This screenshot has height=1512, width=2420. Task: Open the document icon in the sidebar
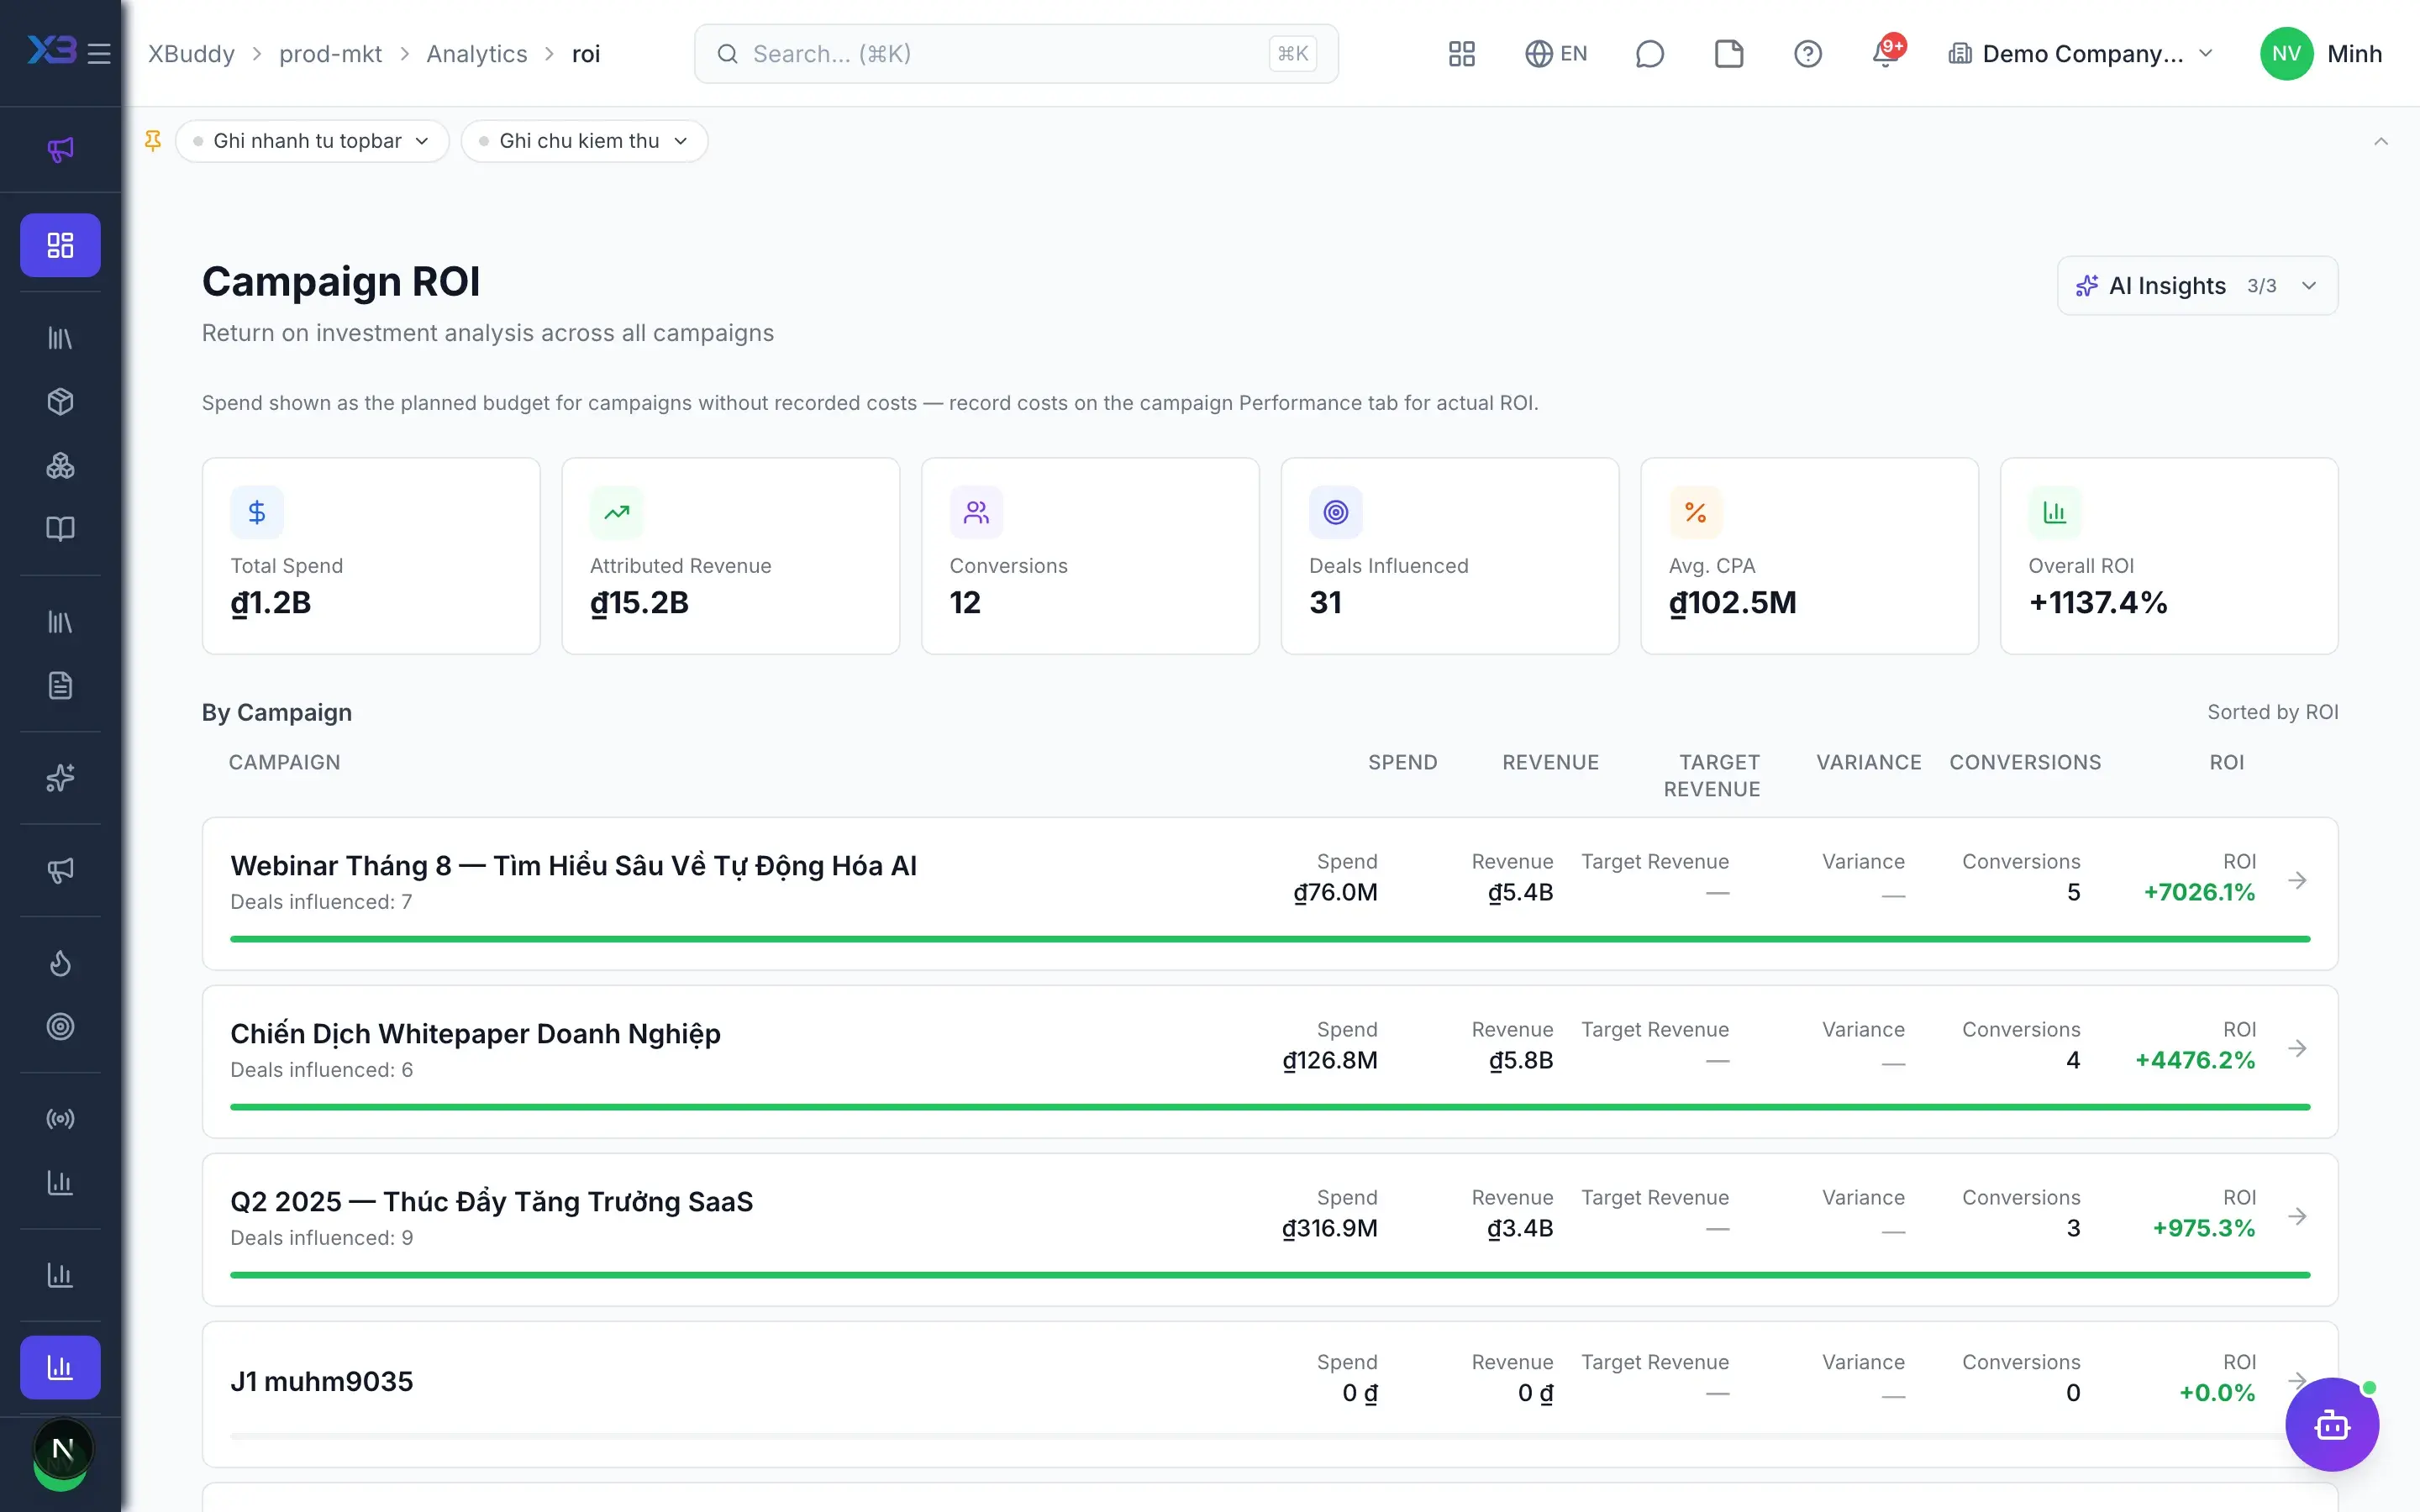[60, 685]
